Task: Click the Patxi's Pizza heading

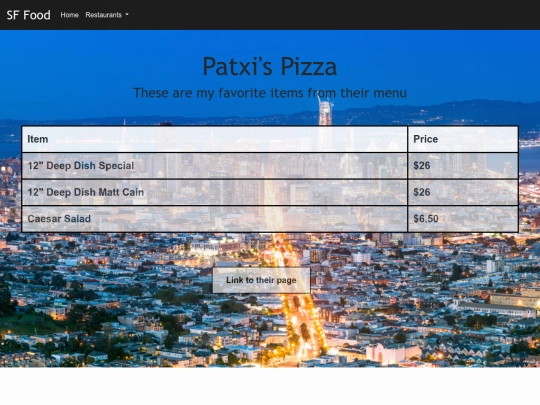Action: pos(270,66)
